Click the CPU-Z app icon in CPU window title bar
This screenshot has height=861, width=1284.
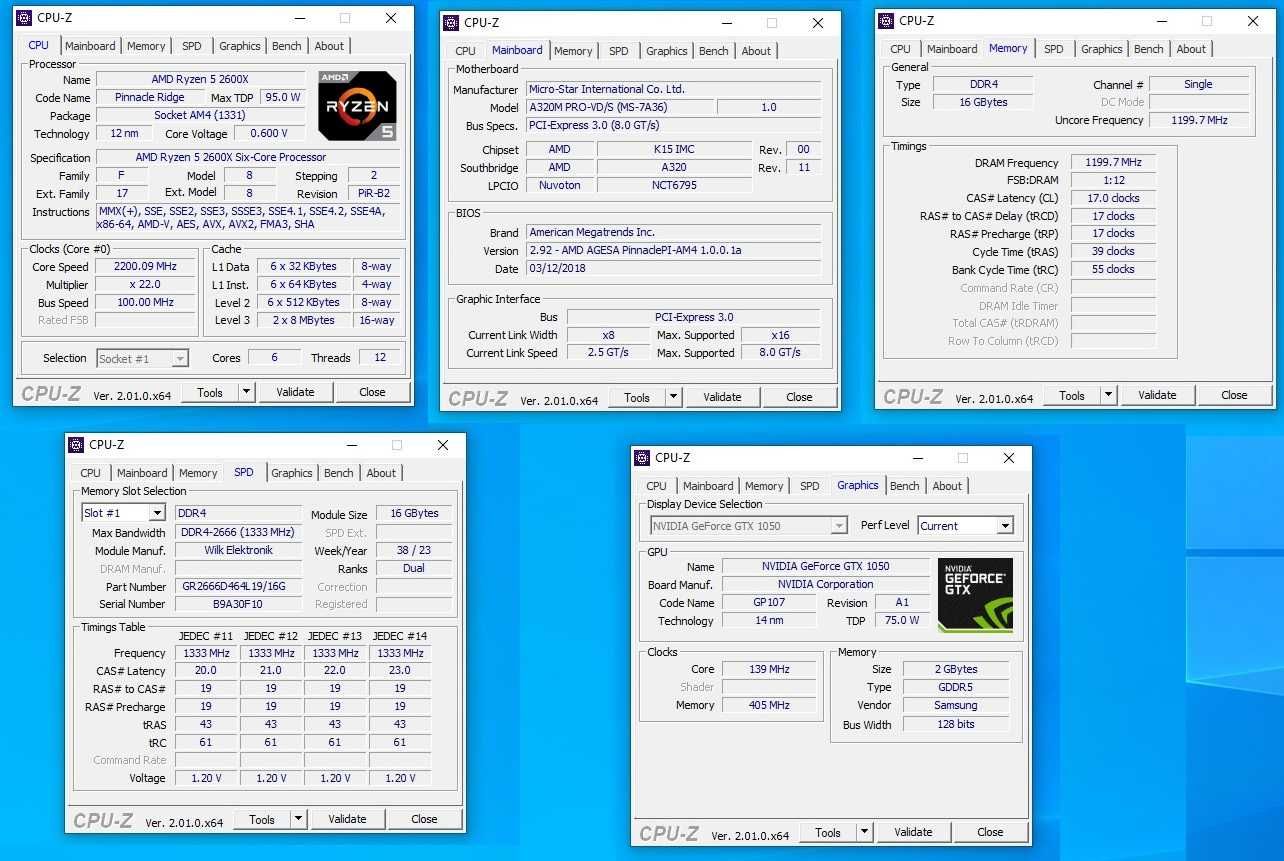click(x=24, y=18)
